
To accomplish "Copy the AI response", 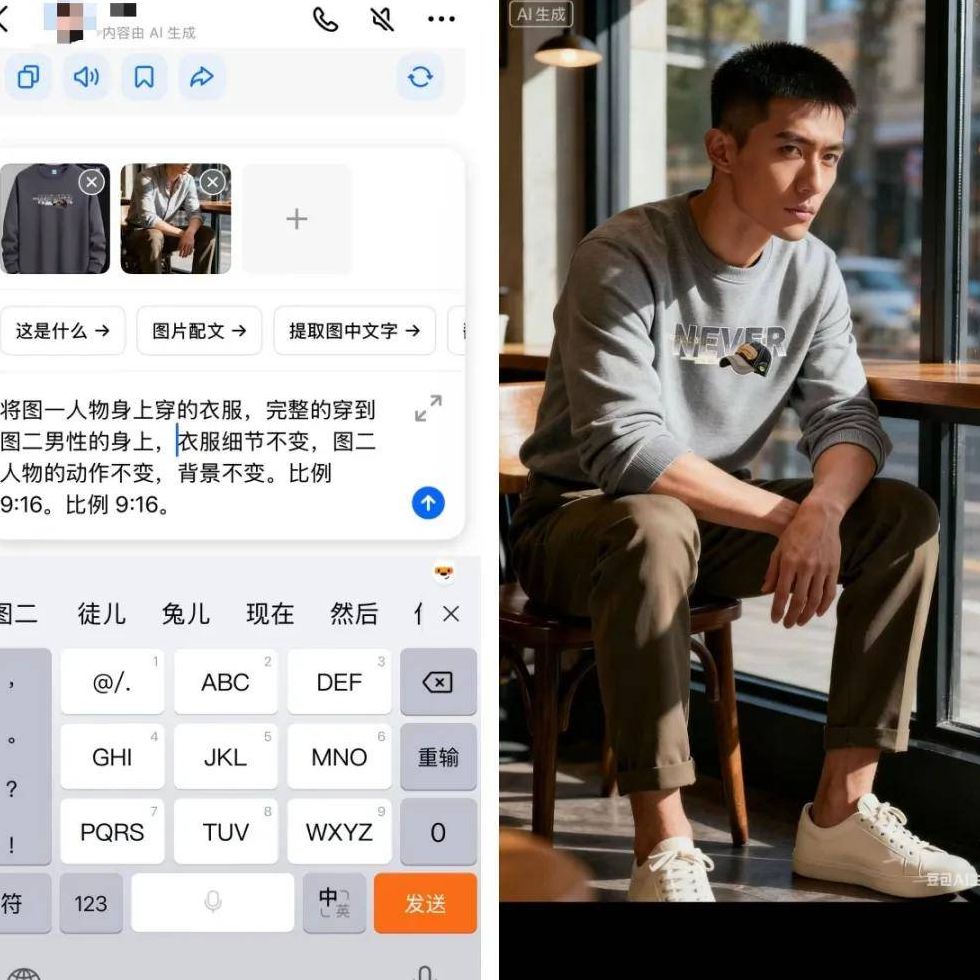I will (28, 77).
